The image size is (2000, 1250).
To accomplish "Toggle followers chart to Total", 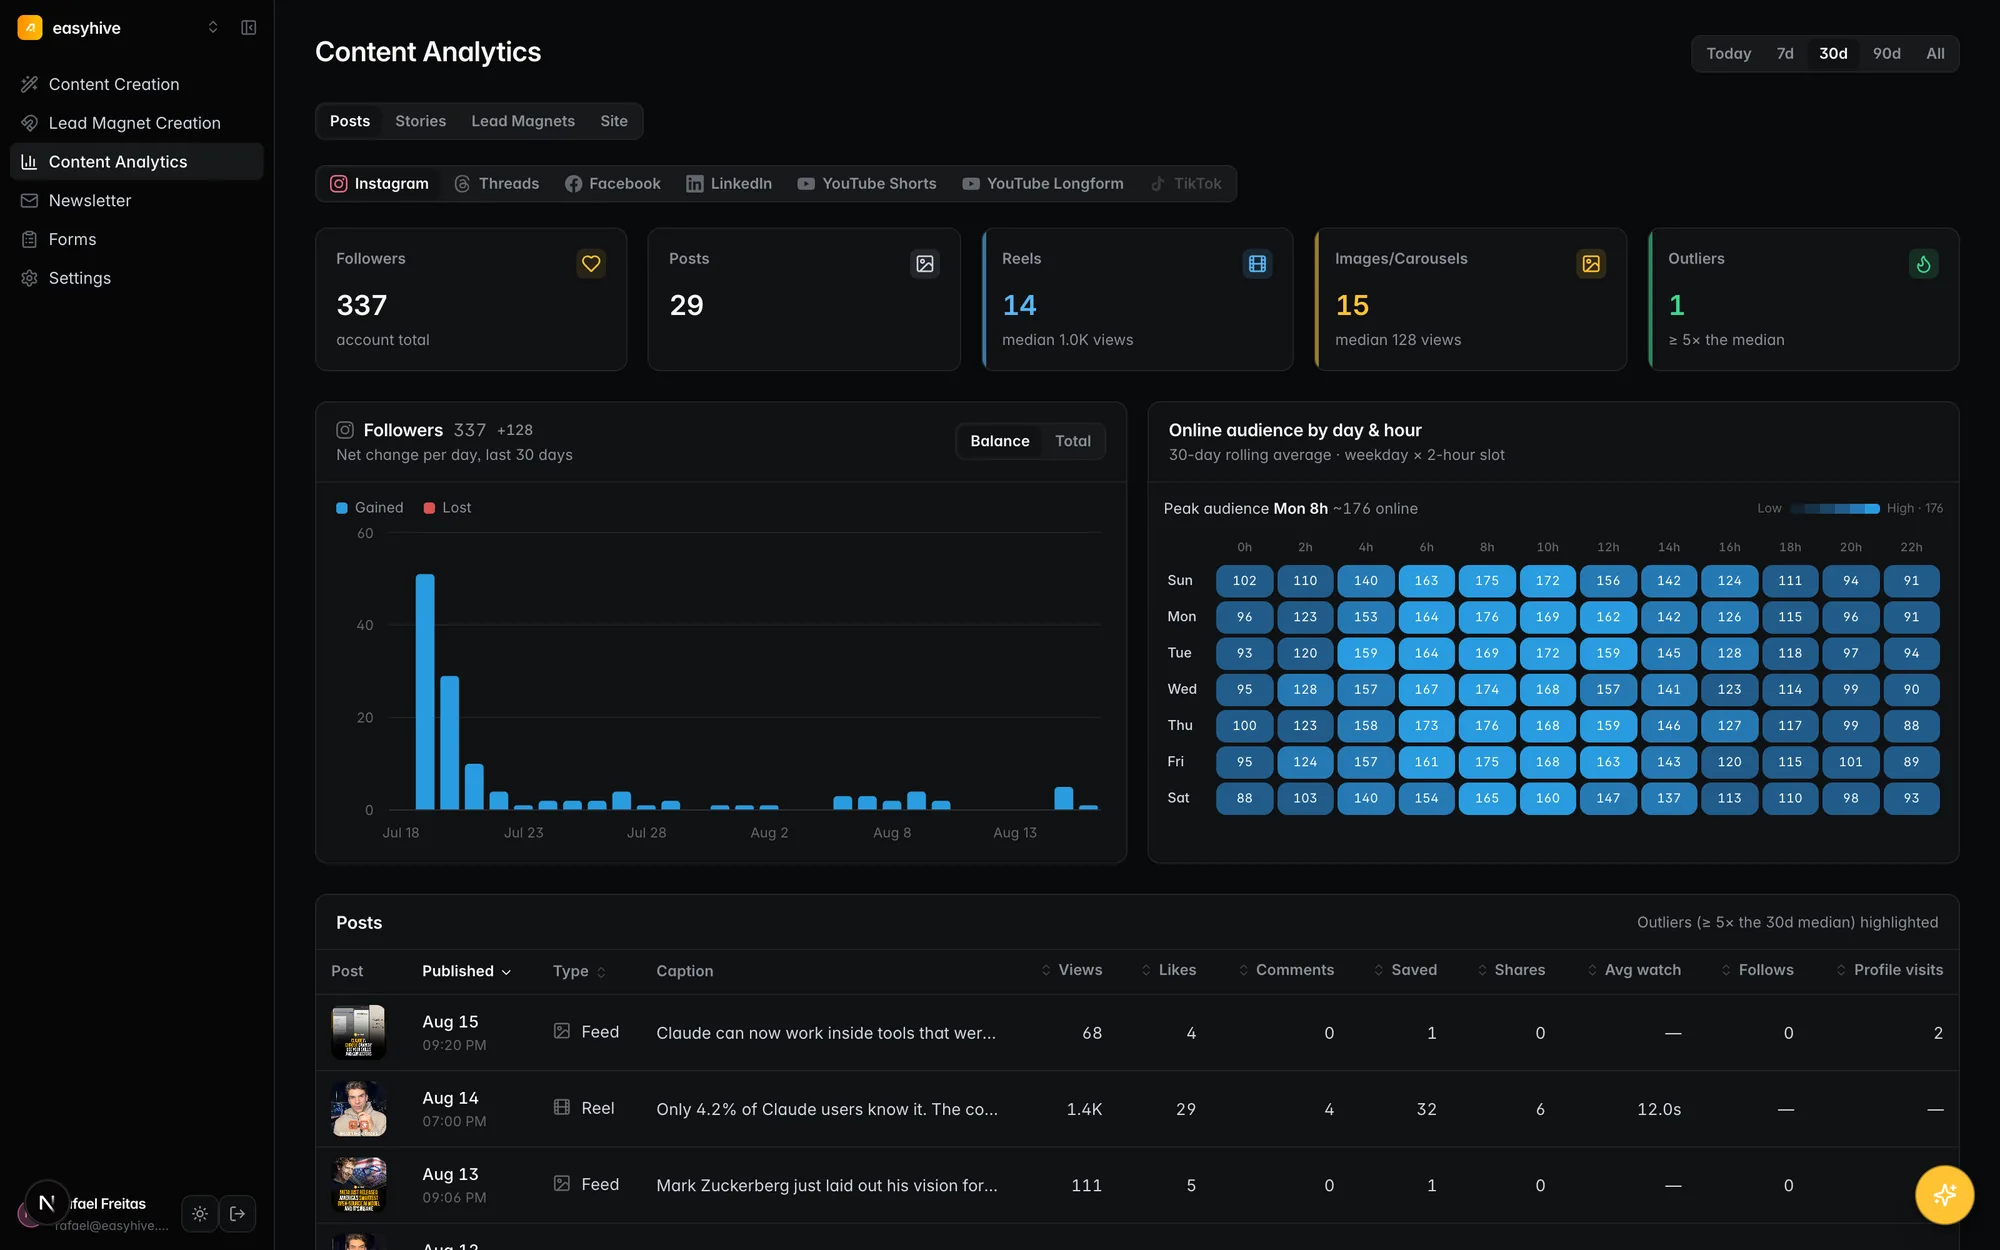I will coord(1073,441).
